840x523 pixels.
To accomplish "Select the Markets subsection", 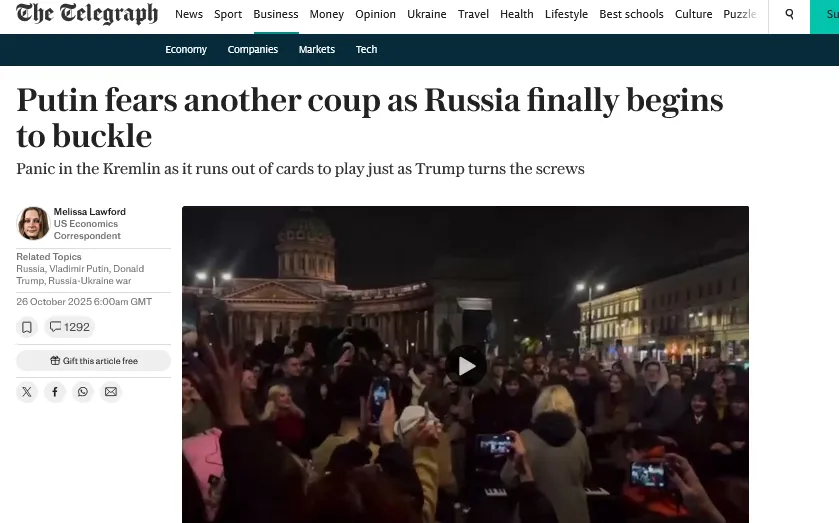I will pos(317,49).
